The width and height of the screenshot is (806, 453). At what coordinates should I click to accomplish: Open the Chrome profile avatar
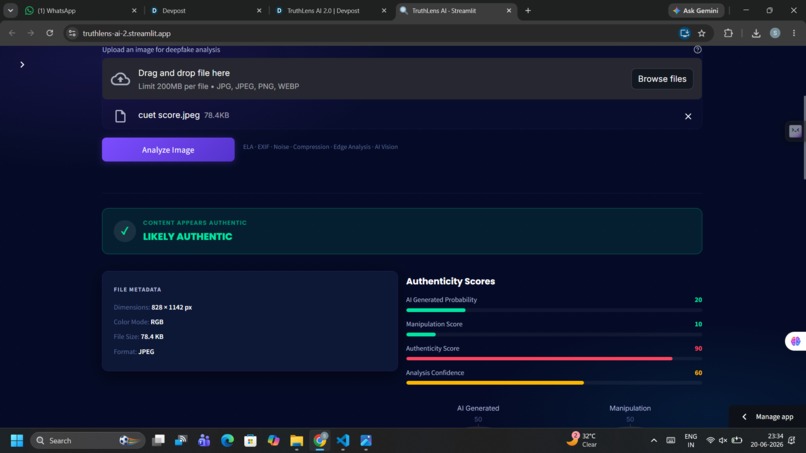point(775,33)
